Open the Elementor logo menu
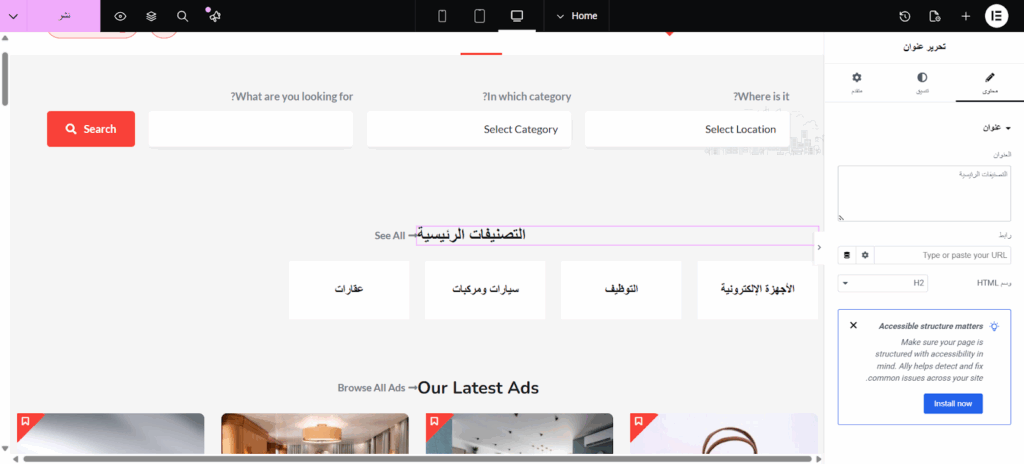Image resolution: width=1024 pixels, height=464 pixels. click(996, 16)
